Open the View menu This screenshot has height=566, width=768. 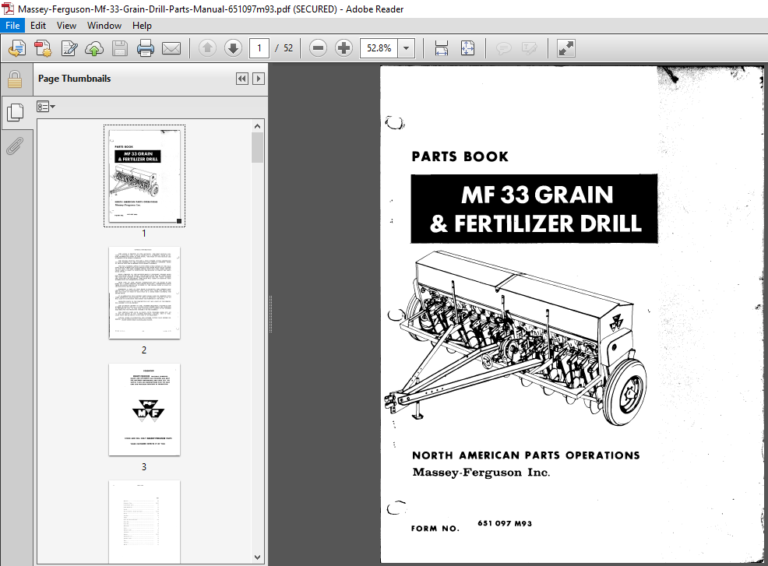coord(66,25)
